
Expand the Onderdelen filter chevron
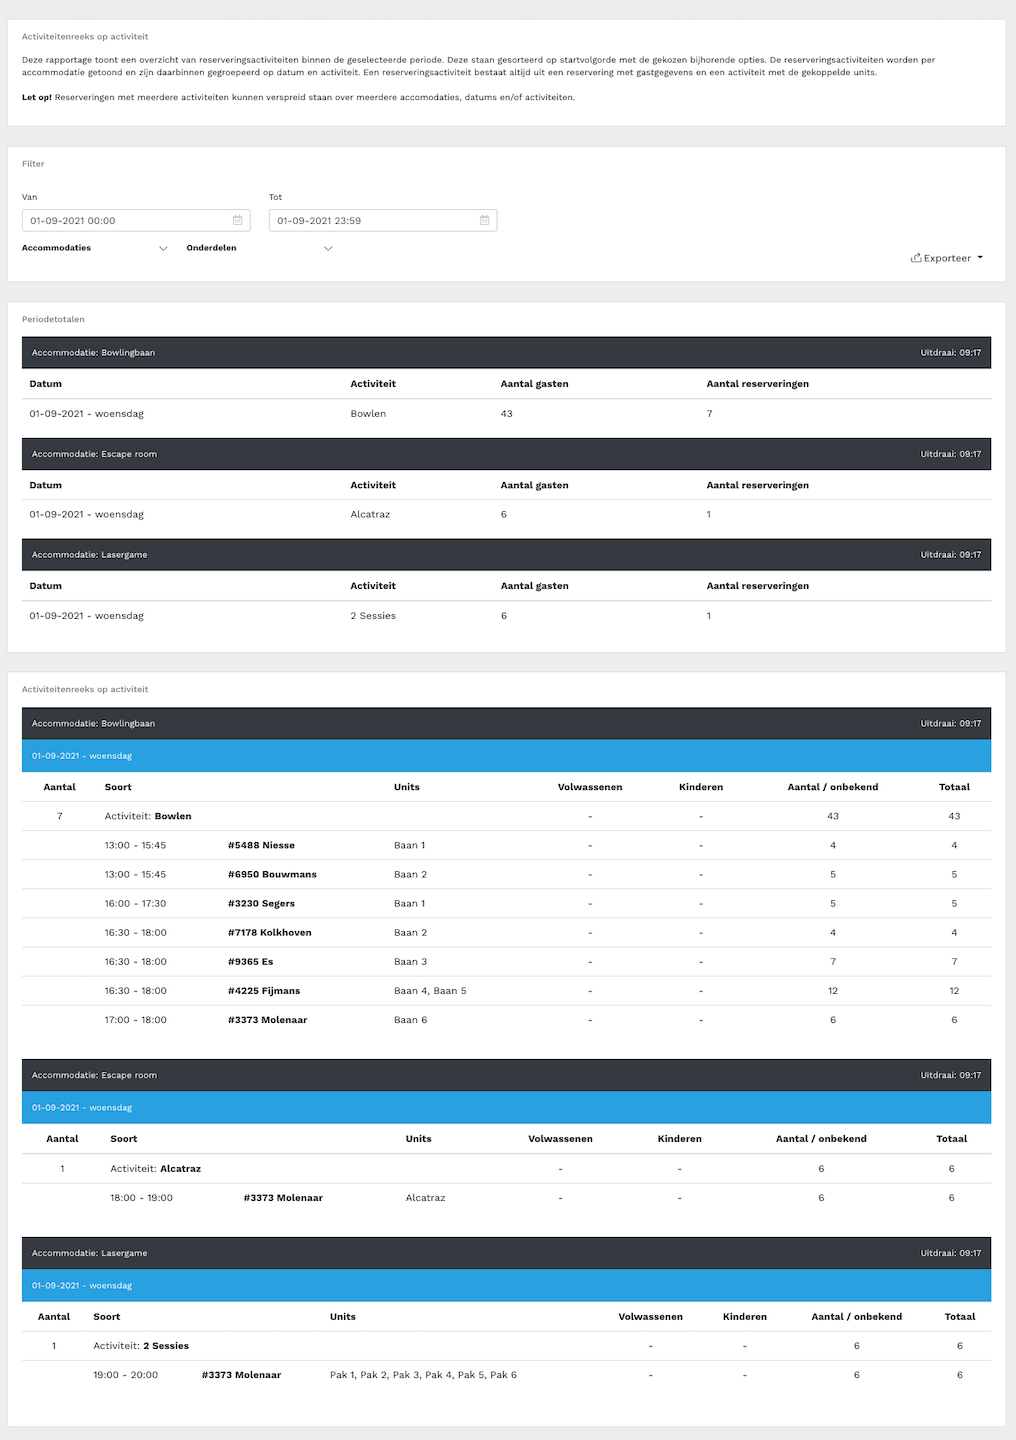point(327,249)
